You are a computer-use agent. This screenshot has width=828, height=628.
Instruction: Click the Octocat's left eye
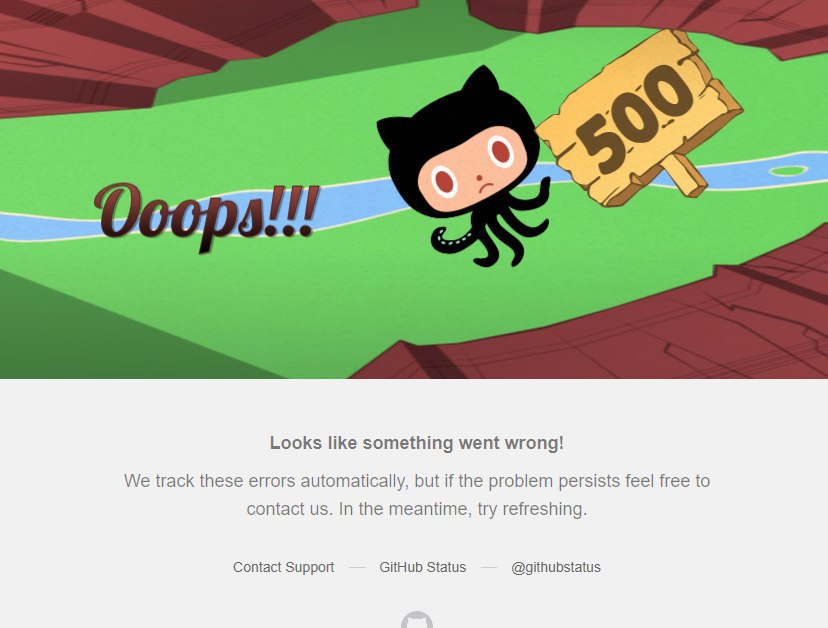point(444,182)
